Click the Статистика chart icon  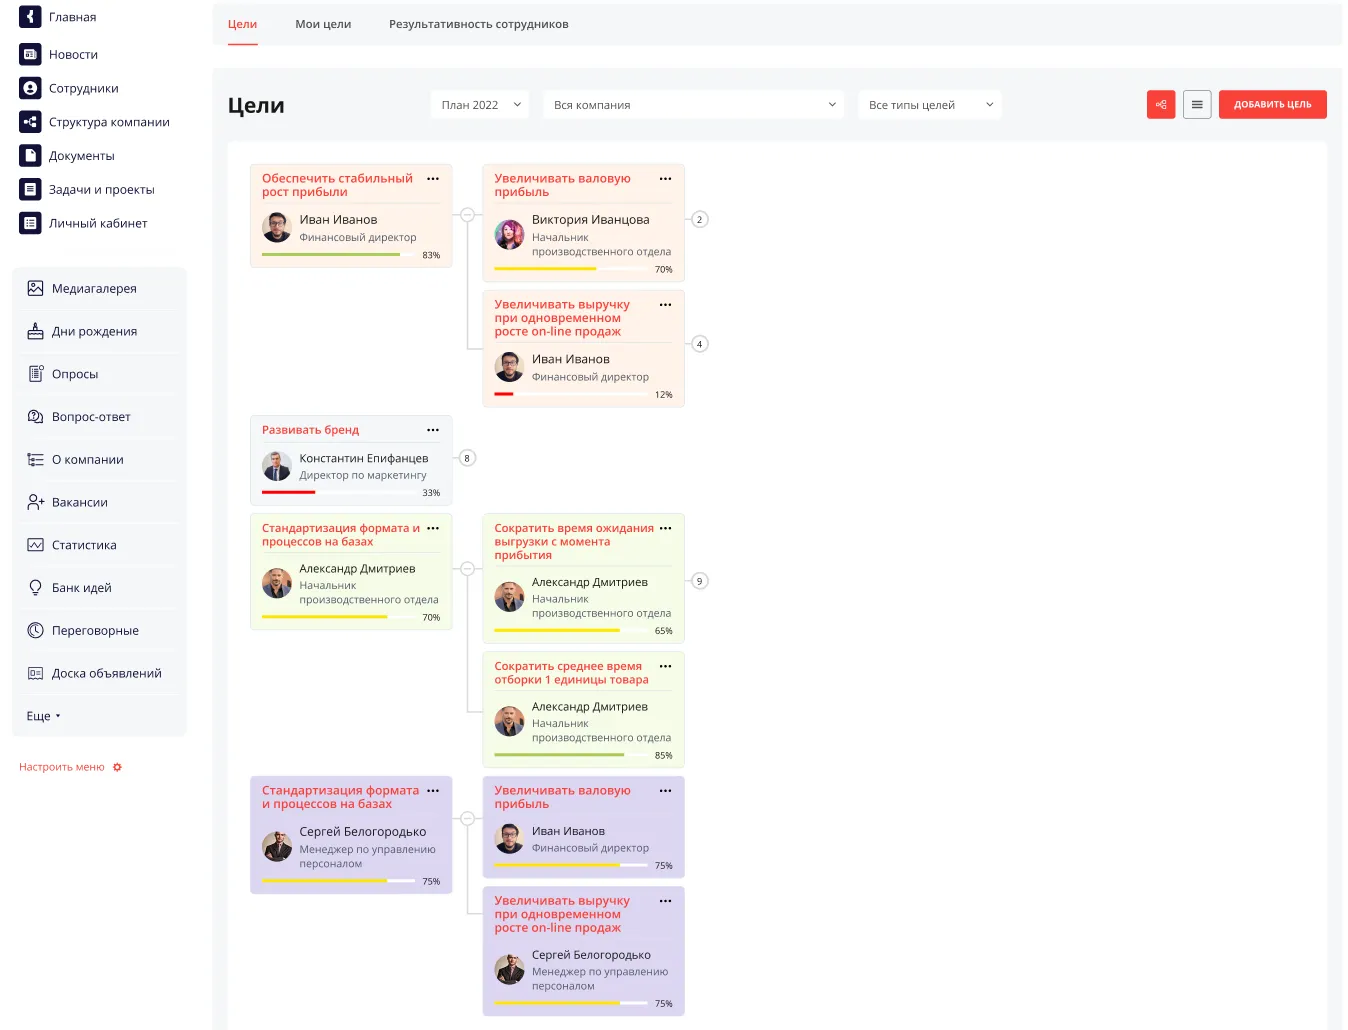click(35, 545)
